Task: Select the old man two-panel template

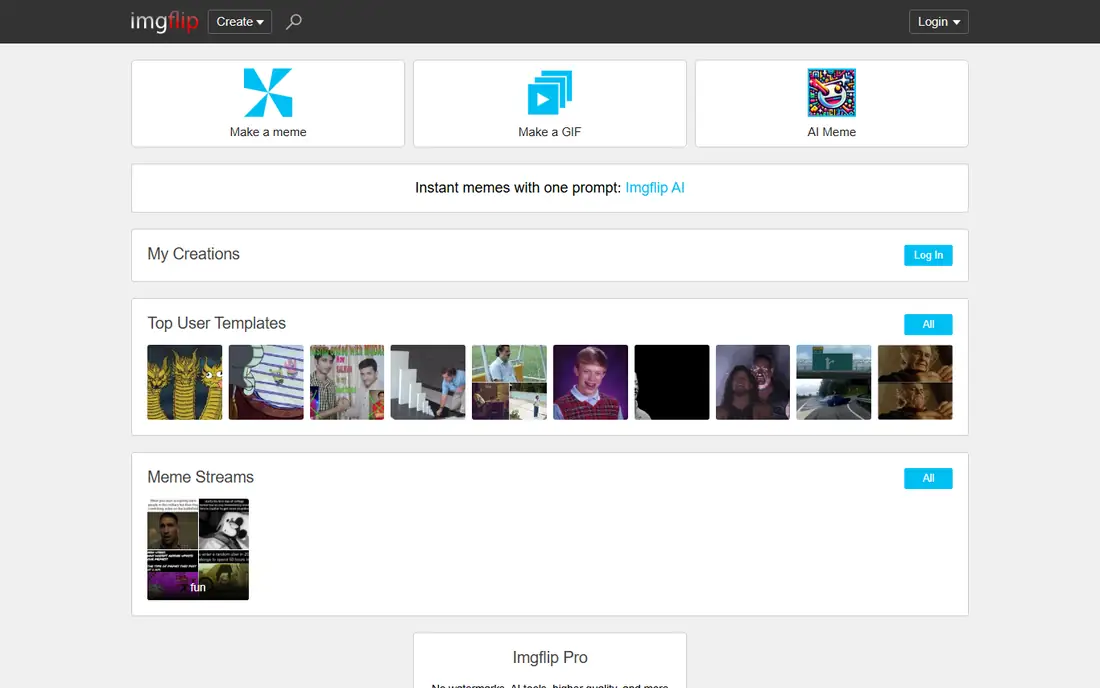Action: click(x=915, y=382)
